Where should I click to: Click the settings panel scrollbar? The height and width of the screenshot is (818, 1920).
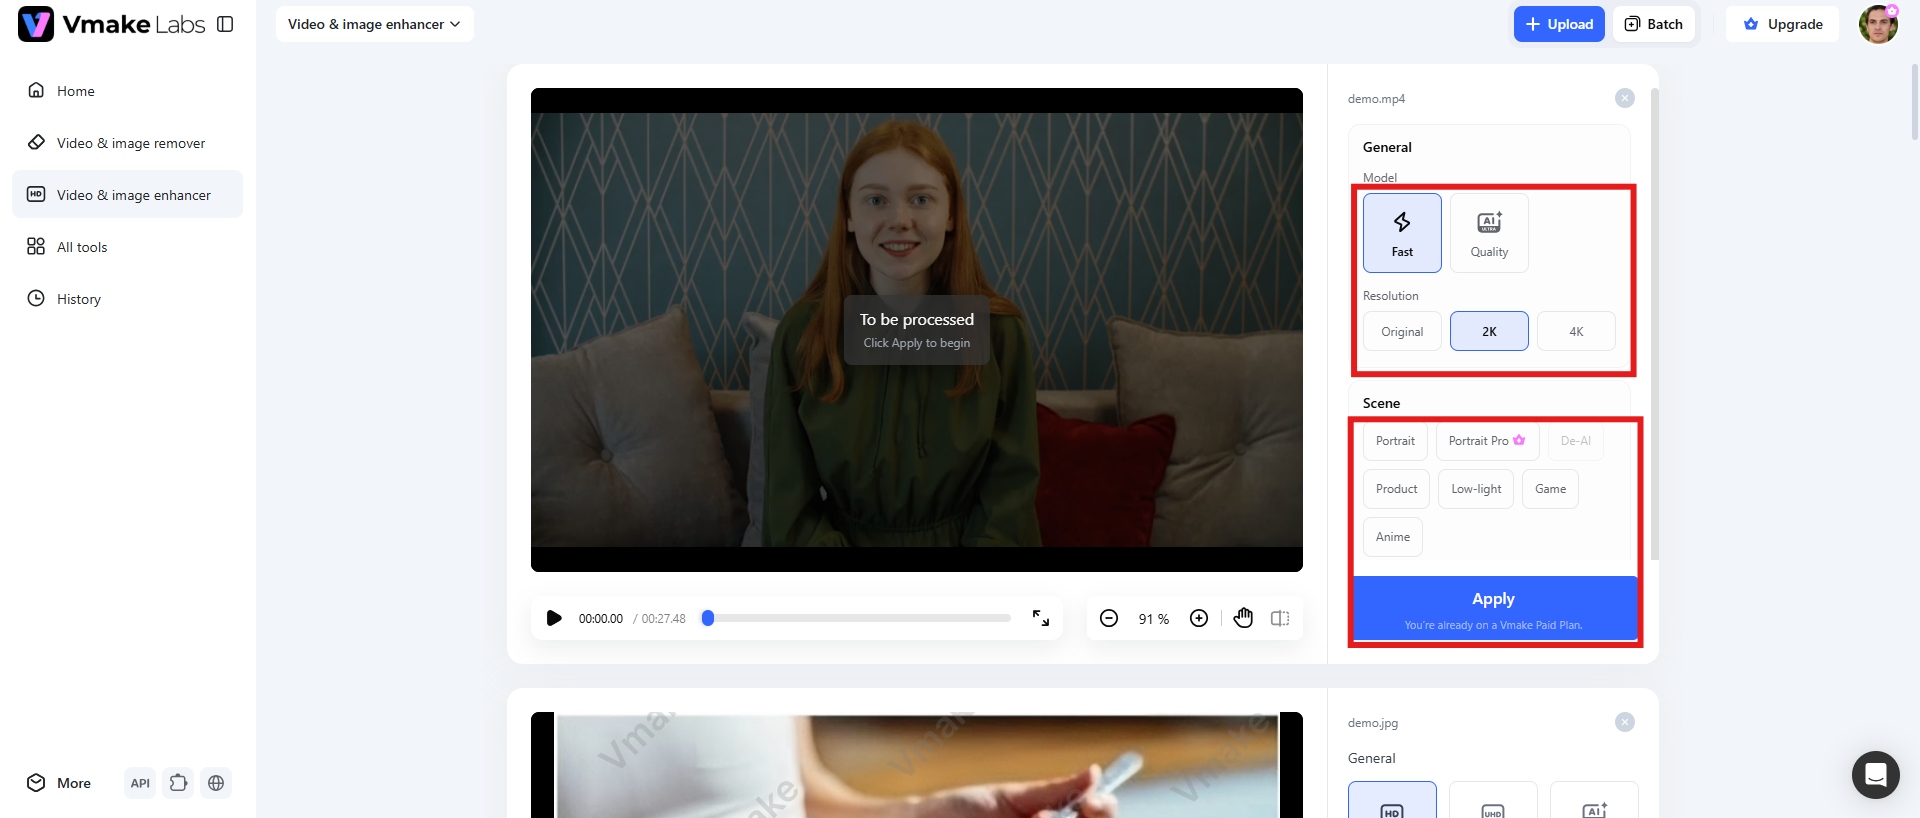[x=1655, y=325]
